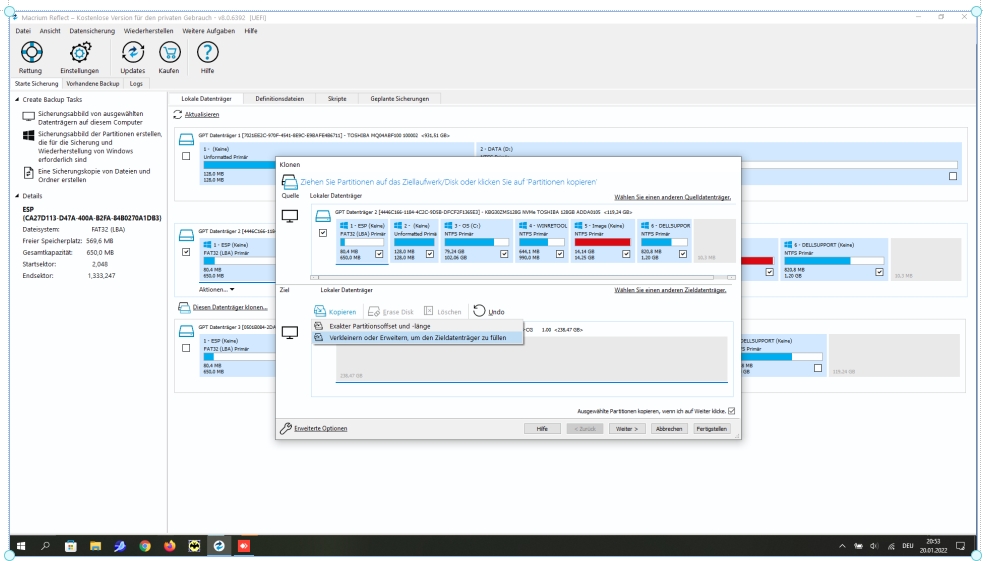This screenshot has height=561, width=983.
Task: Collapse the Create Backup Tasks section
Action: [x=18, y=100]
